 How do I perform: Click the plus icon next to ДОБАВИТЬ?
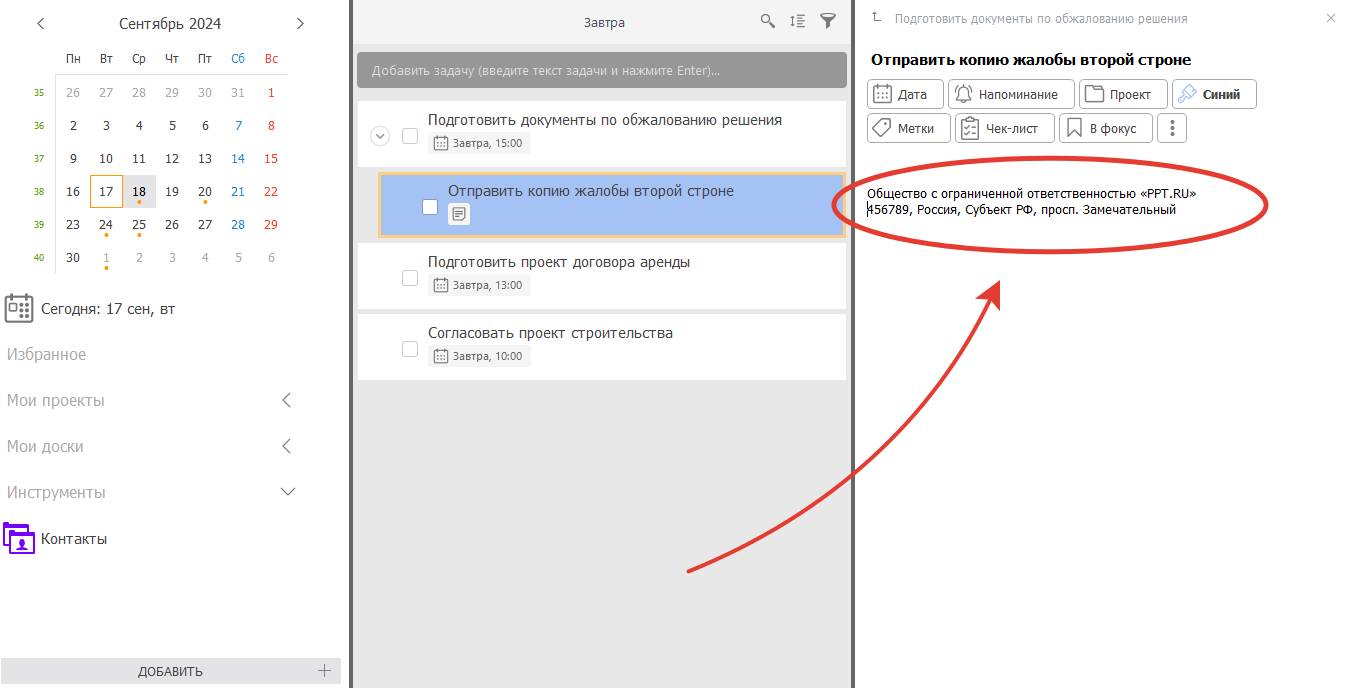[324, 671]
